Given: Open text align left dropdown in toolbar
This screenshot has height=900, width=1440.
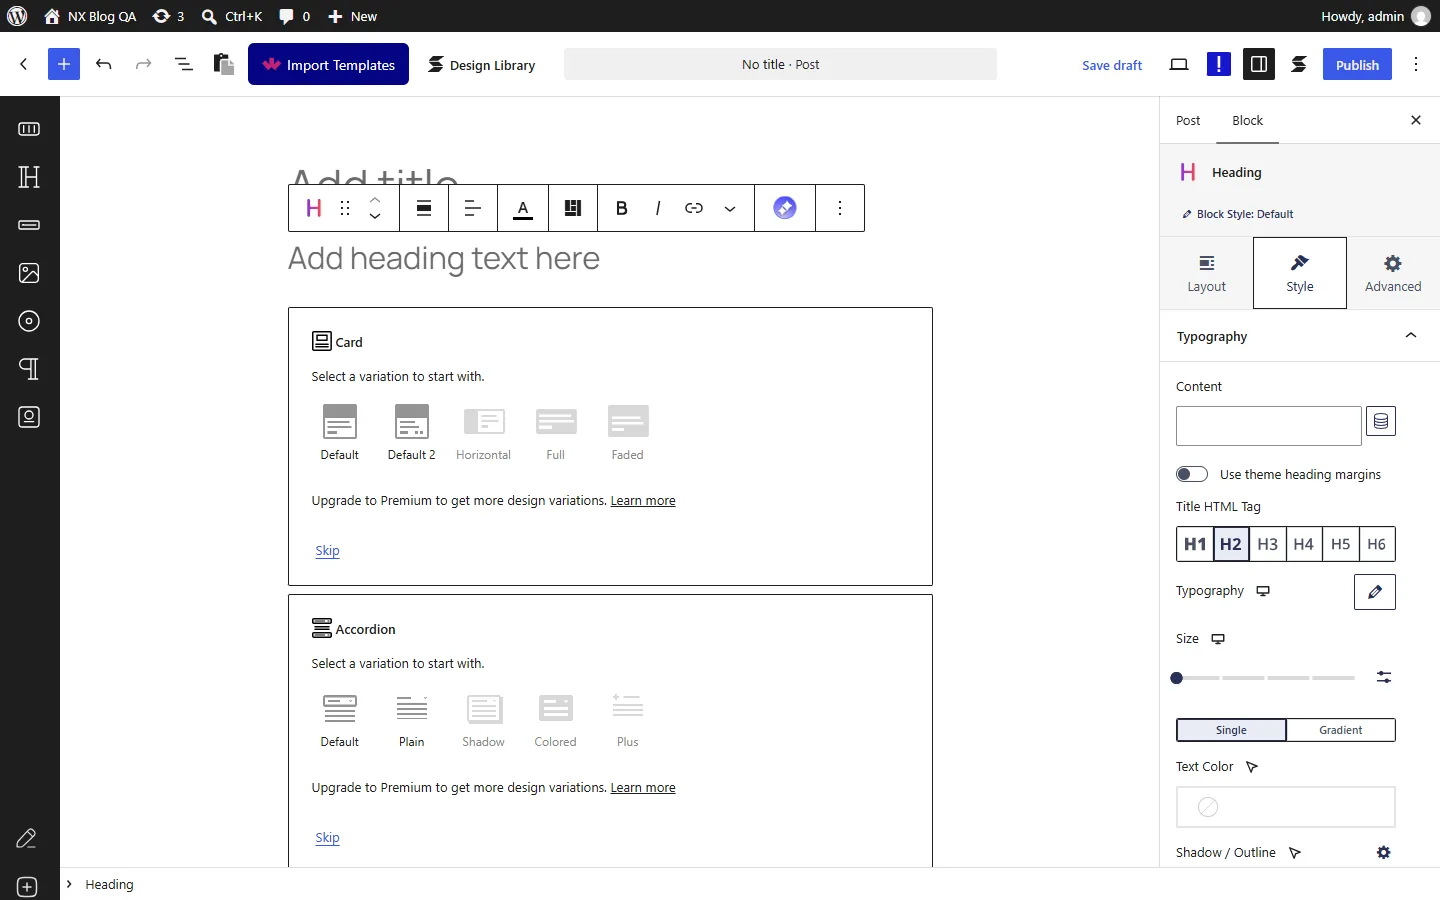Looking at the screenshot, I should tap(473, 208).
